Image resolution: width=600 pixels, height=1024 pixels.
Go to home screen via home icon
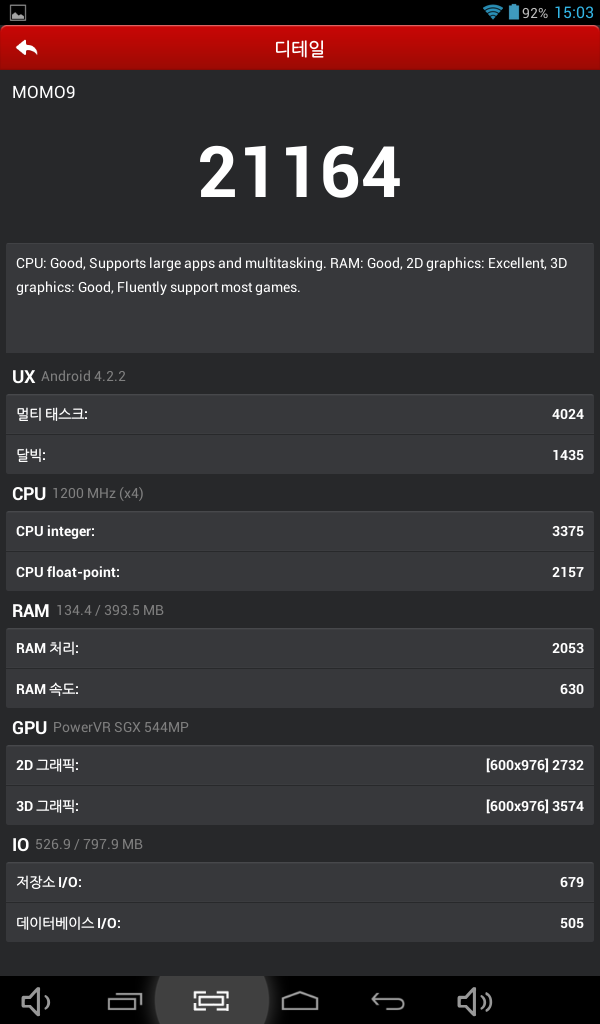point(300,1000)
